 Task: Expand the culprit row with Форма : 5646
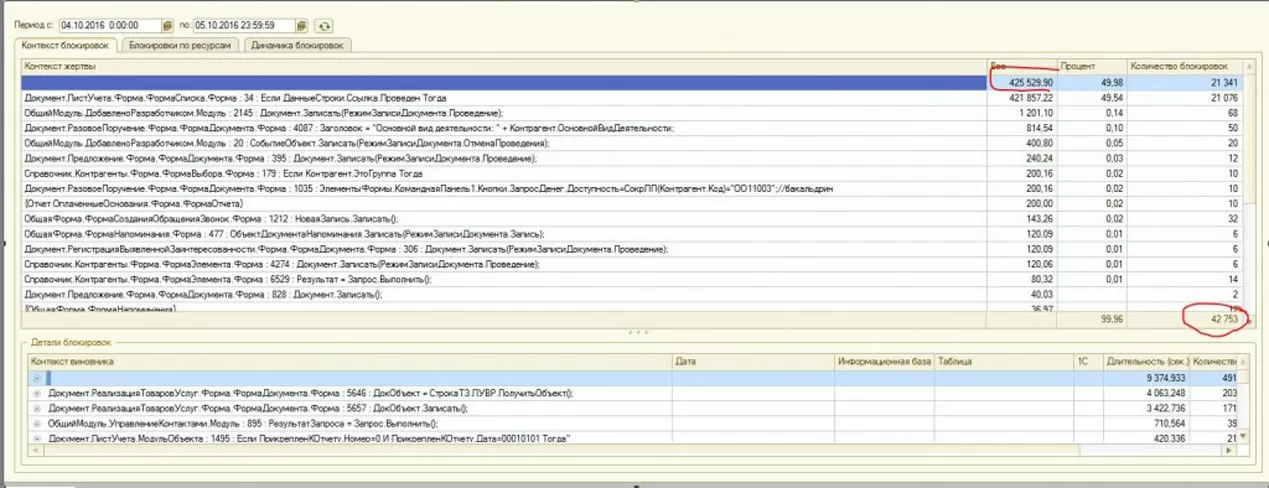tap(38, 393)
